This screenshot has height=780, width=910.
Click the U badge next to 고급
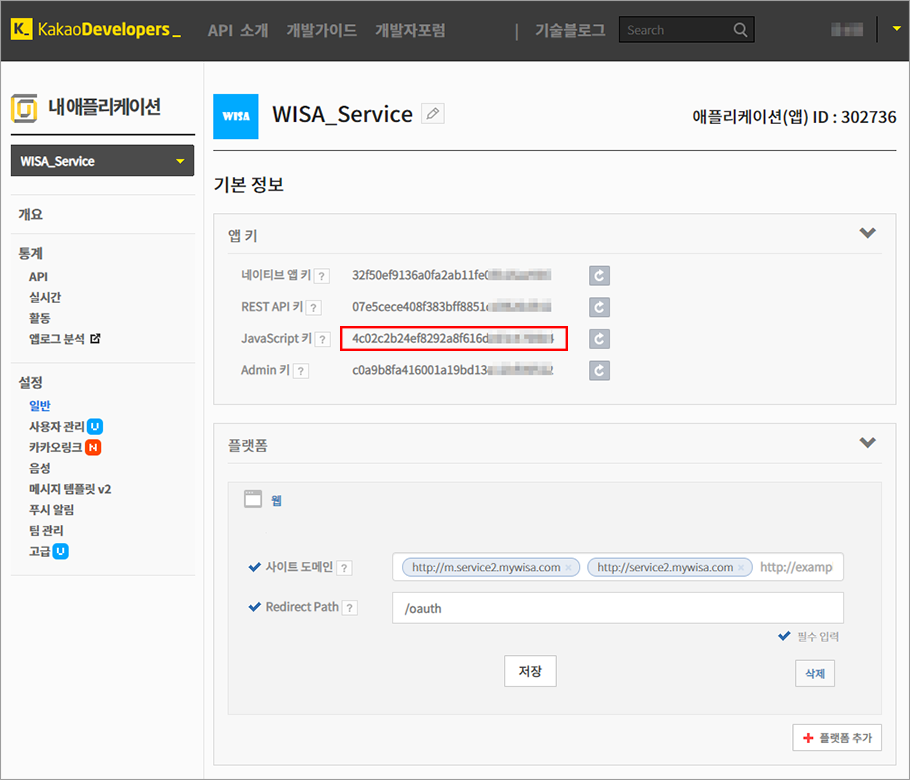60,551
